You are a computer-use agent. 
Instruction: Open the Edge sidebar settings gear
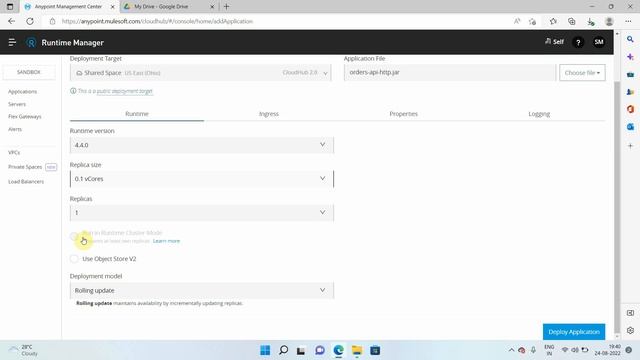pos(630,330)
